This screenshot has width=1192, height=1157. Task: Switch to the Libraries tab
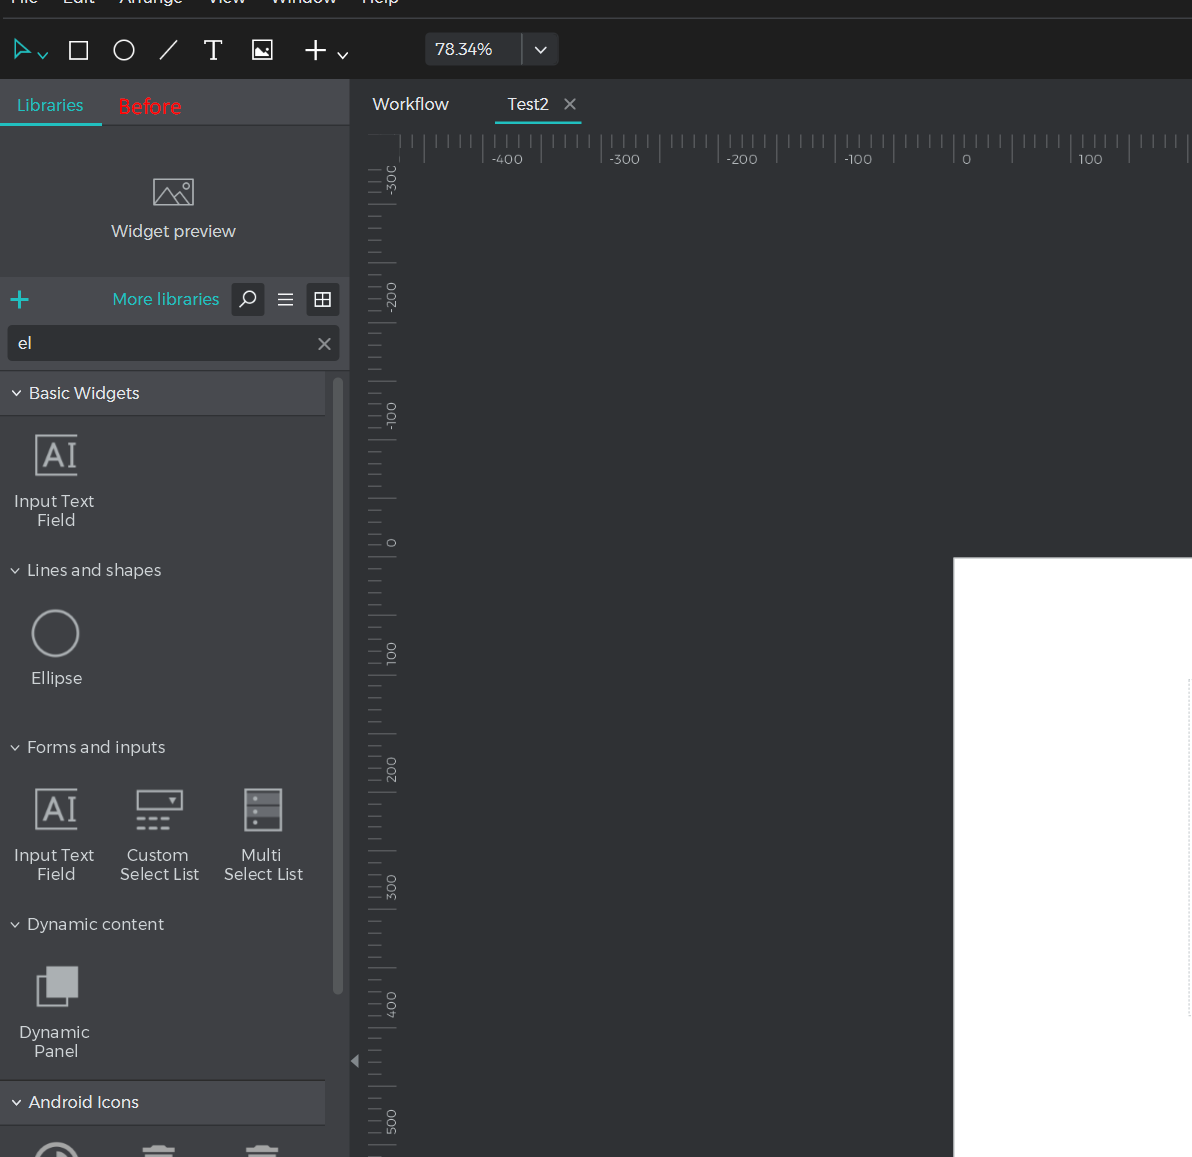click(50, 105)
